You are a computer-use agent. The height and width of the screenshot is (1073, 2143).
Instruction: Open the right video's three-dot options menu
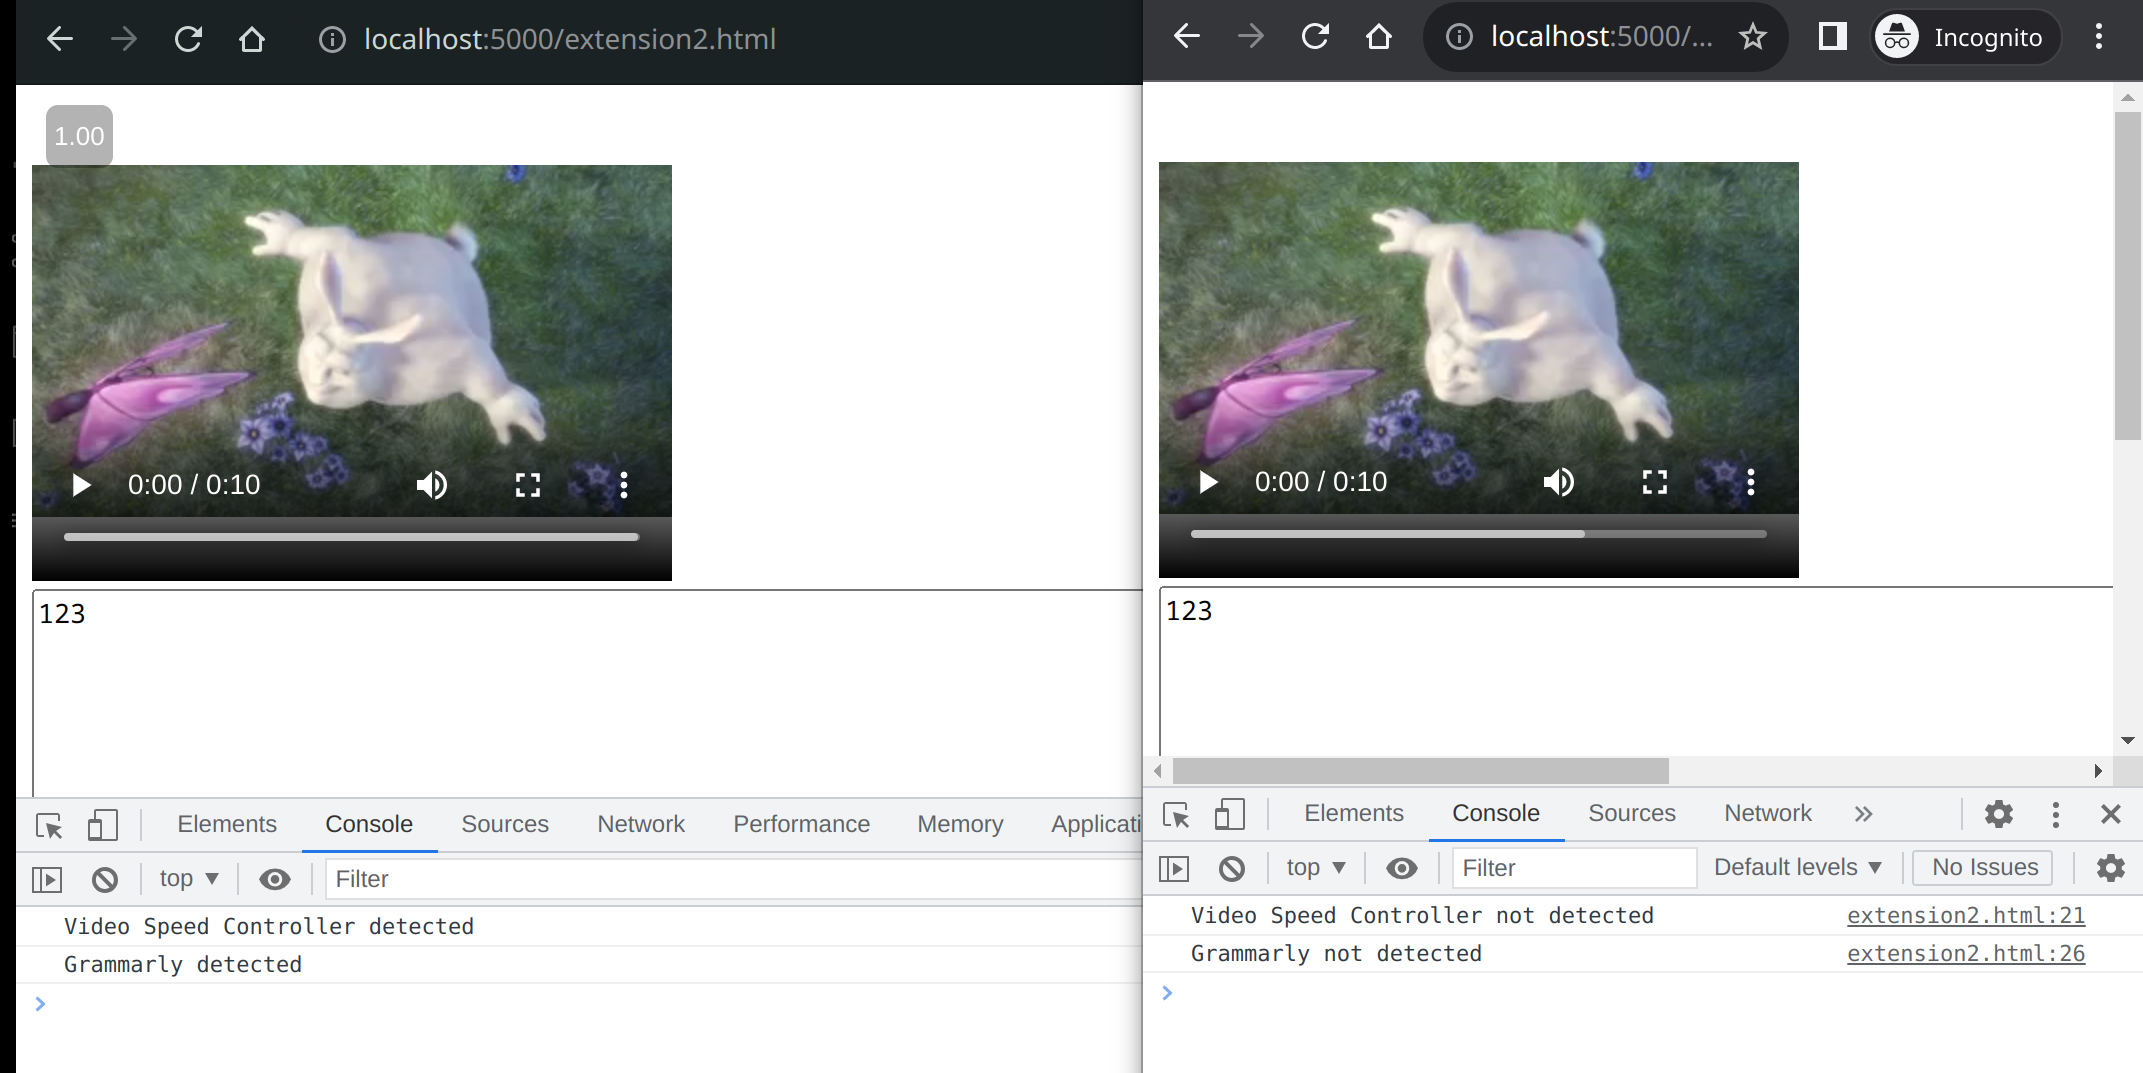click(1750, 482)
